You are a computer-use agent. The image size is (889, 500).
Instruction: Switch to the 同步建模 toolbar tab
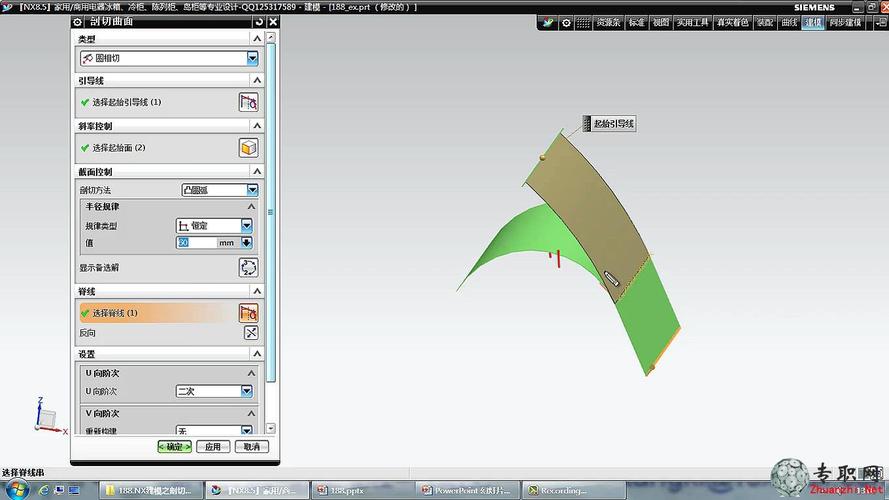(x=845, y=23)
